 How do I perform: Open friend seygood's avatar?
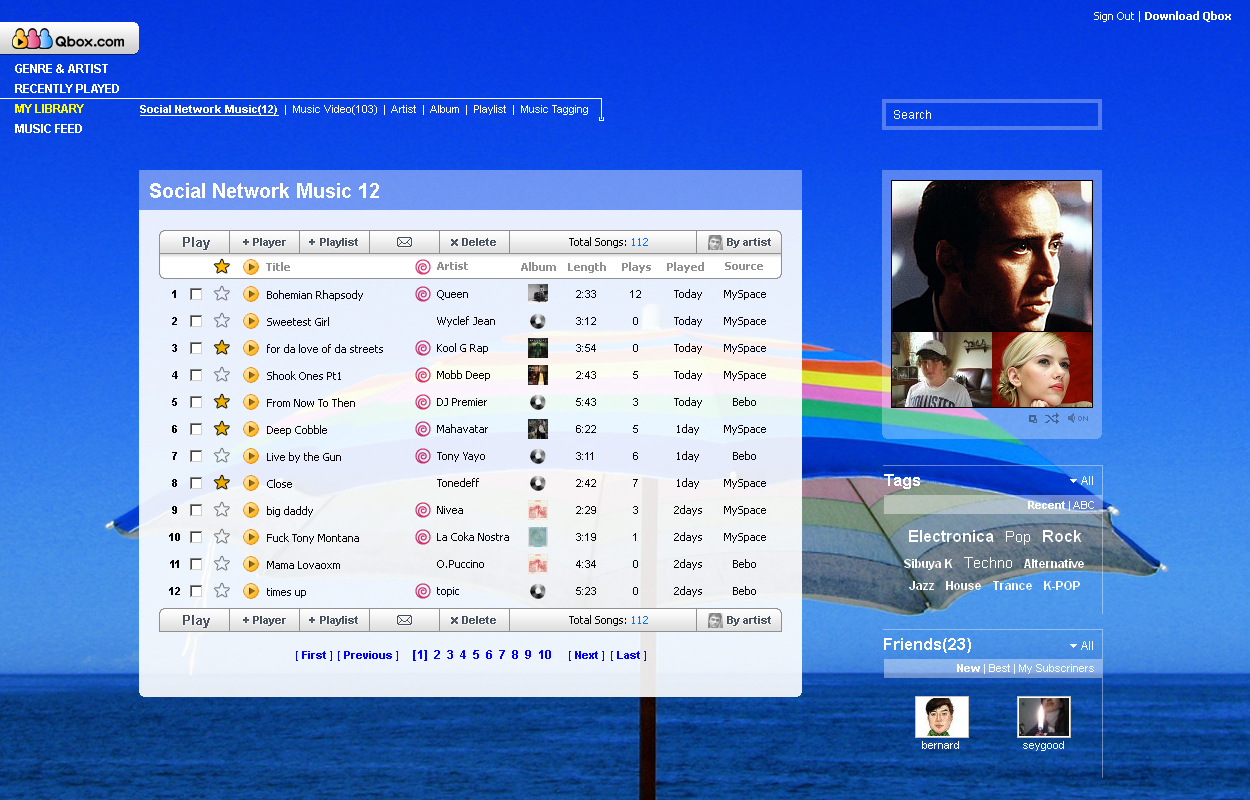[x=1044, y=717]
